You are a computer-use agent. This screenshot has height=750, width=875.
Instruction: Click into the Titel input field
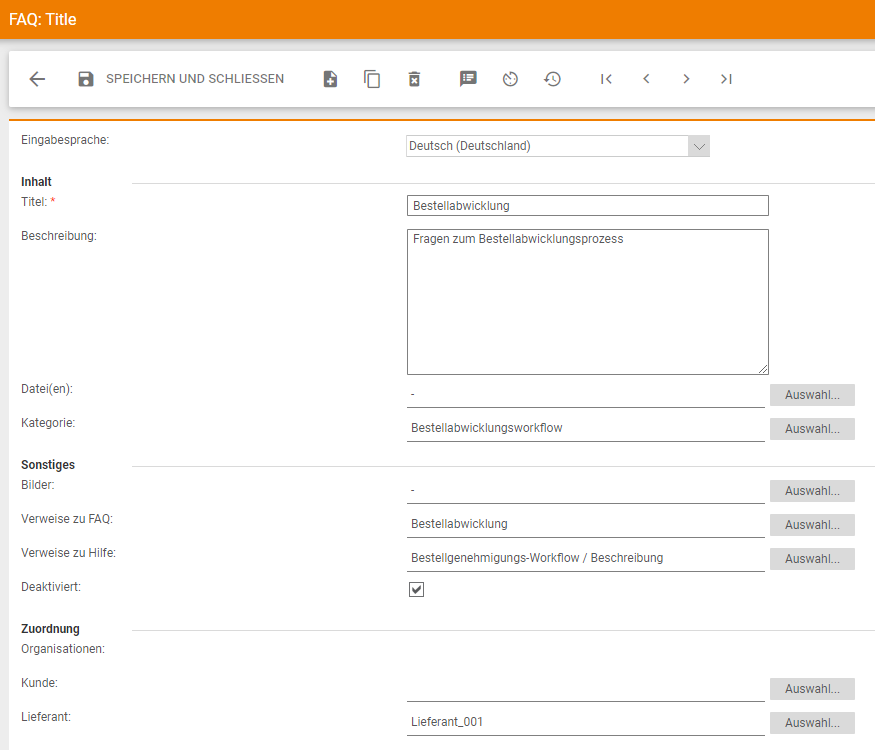tap(588, 206)
